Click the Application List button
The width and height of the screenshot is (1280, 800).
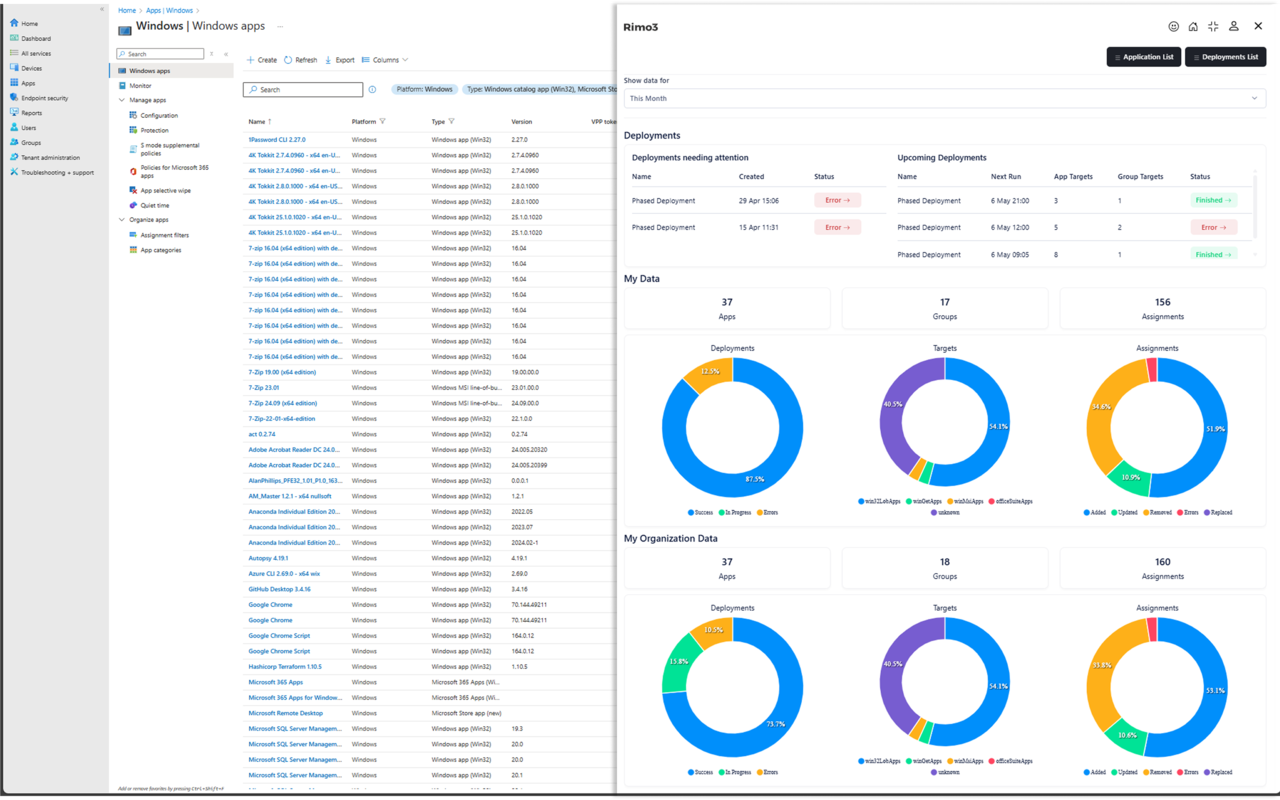click(1144, 57)
